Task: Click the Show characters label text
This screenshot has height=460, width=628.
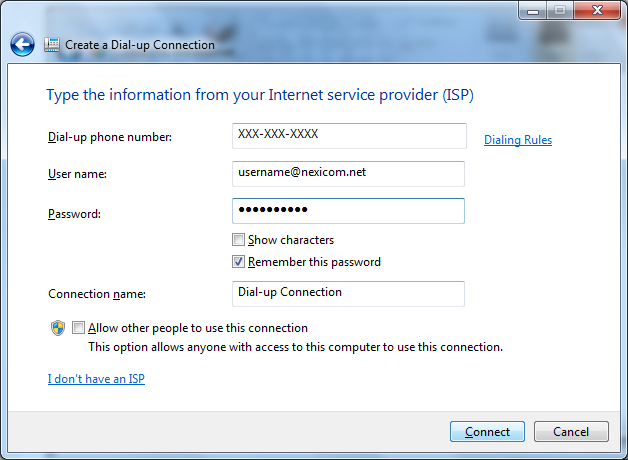Action: 291,240
